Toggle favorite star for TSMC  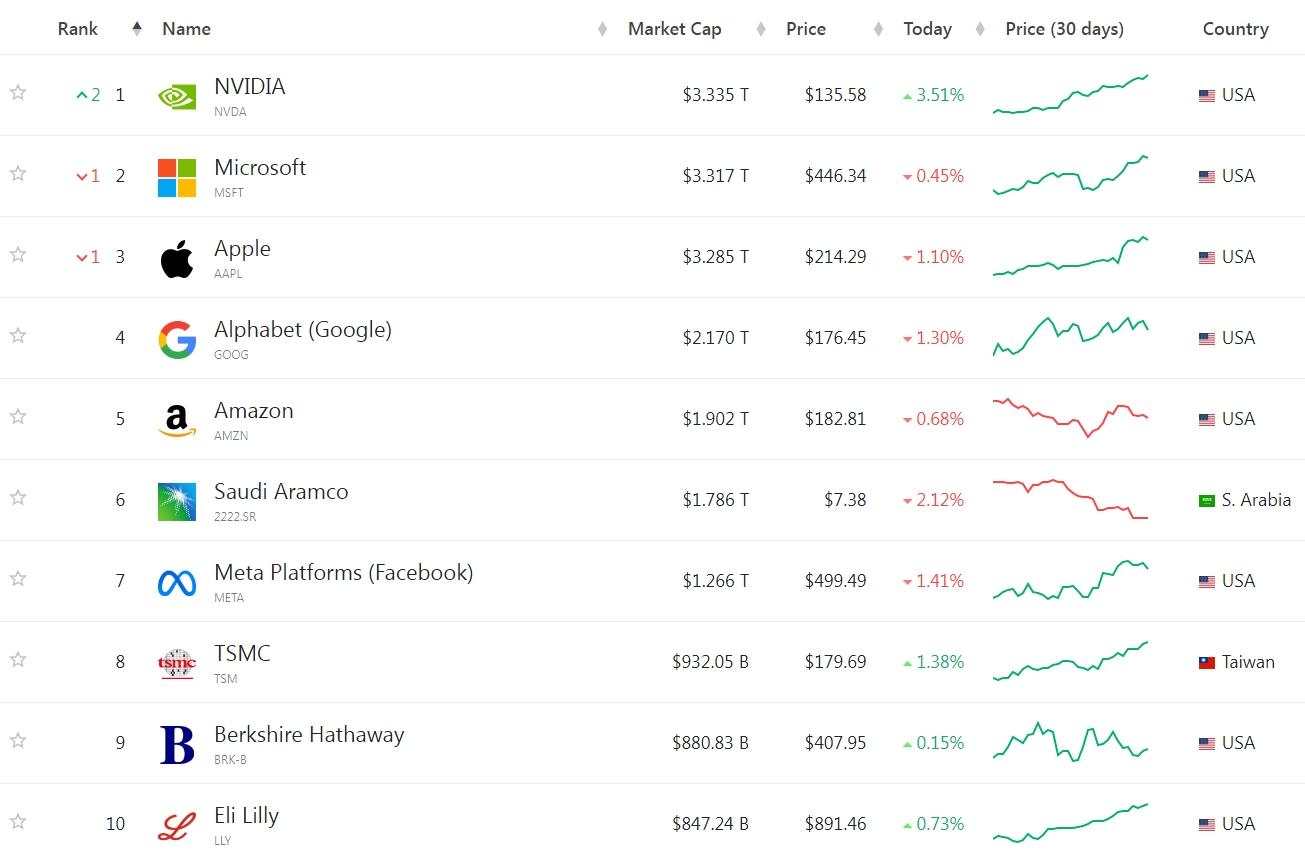tap(18, 660)
